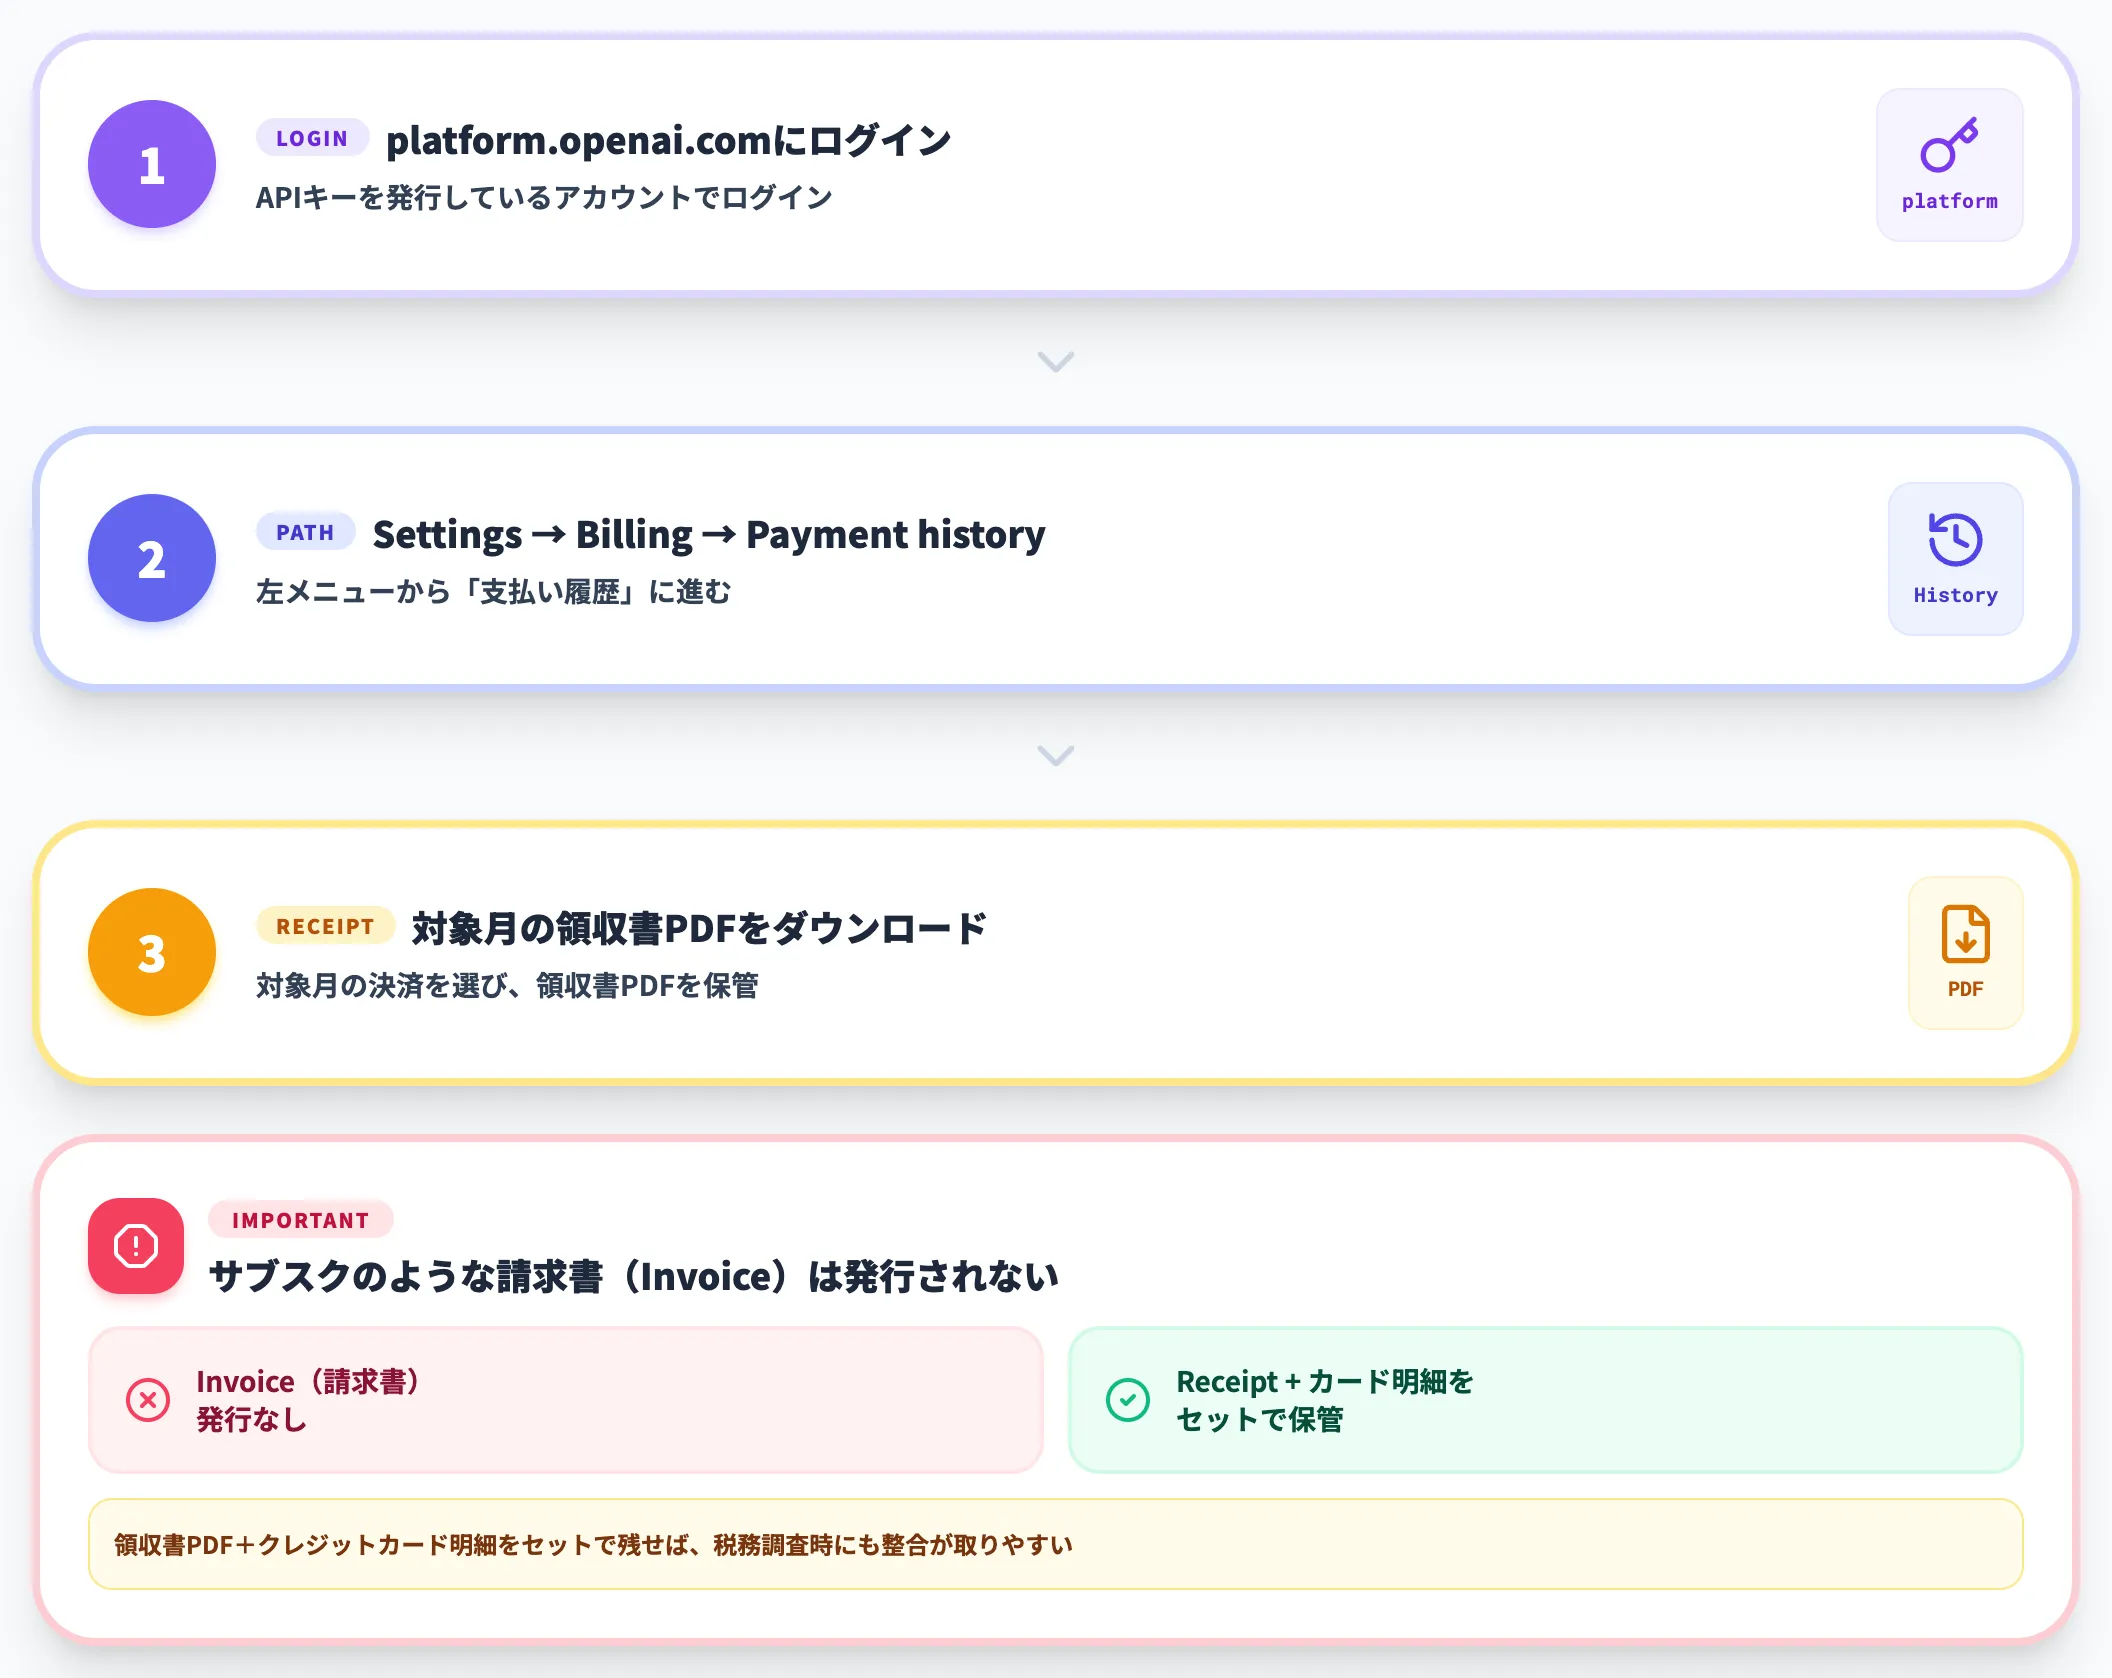Viewport: 2112px width, 1678px height.
Task: Click the History clock icon
Action: click(x=1955, y=540)
